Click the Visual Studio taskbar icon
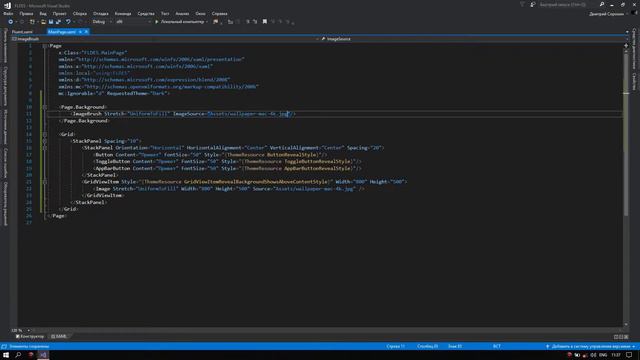The height and width of the screenshot is (360, 640). click(x=43, y=355)
